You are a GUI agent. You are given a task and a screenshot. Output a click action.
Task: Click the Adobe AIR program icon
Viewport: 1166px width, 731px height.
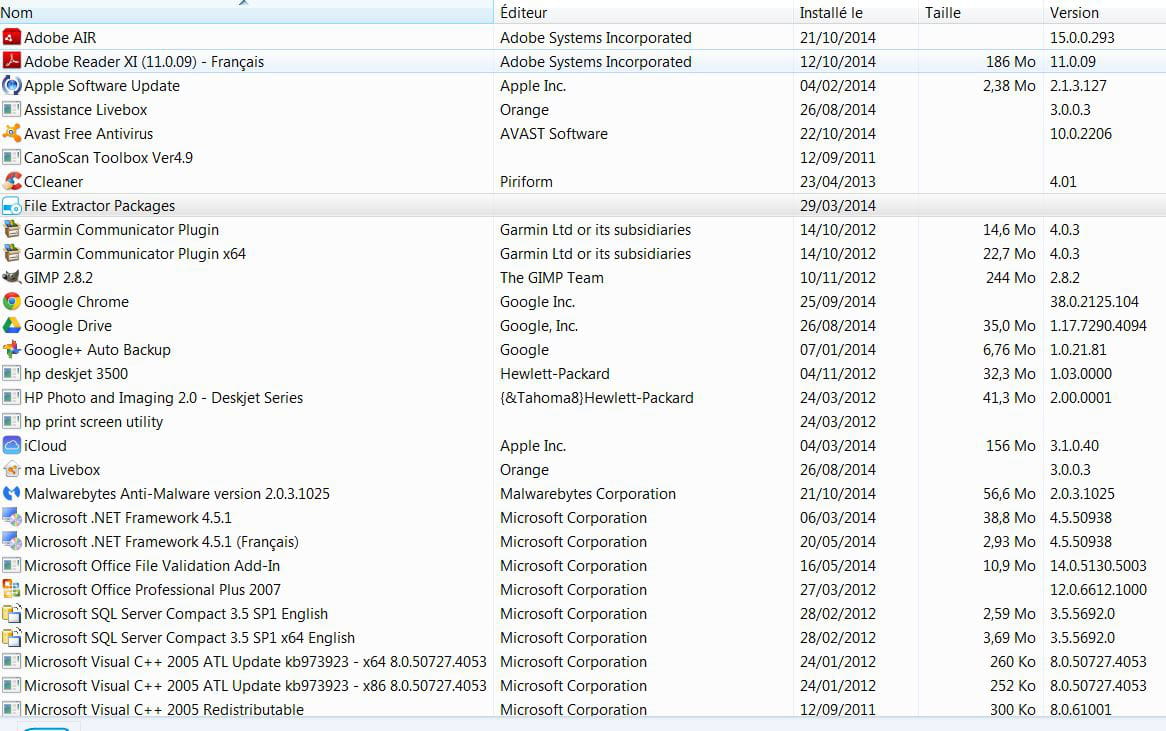pyautogui.click(x=11, y=37)
